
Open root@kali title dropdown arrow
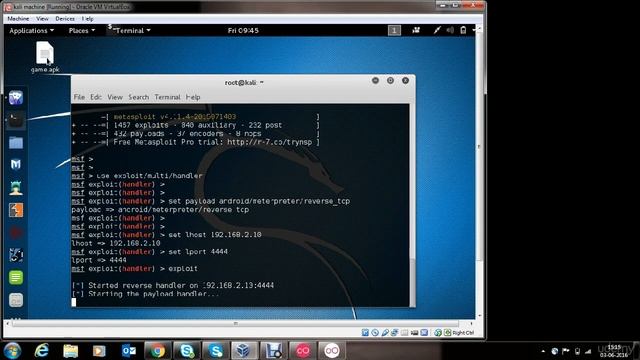pyautogui.click(x=262, y=82)
